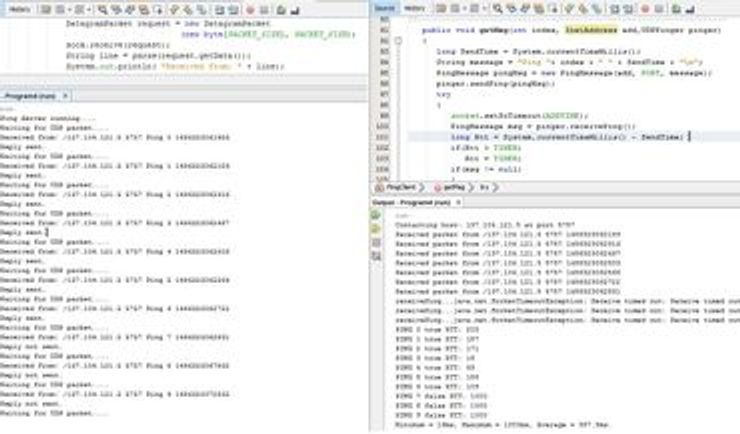This screenshot has height=434, width=740.
Task: Open the History tab in the right editor
Action: pyautogui.click(x=414, y=8)
